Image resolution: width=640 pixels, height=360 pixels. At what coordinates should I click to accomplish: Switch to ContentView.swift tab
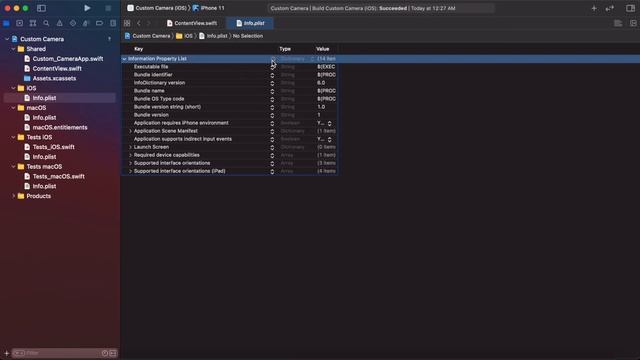point(192,23)
